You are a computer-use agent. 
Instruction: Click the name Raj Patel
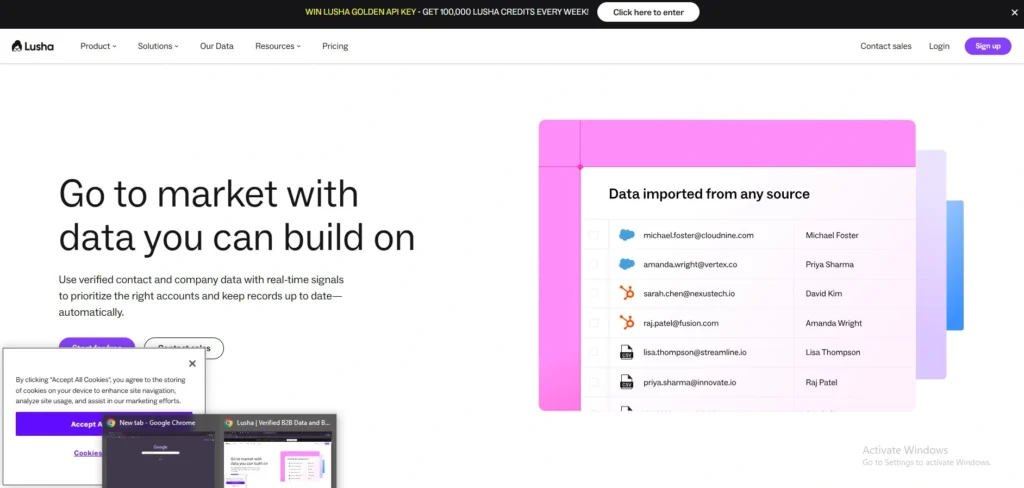pos(822,382)
